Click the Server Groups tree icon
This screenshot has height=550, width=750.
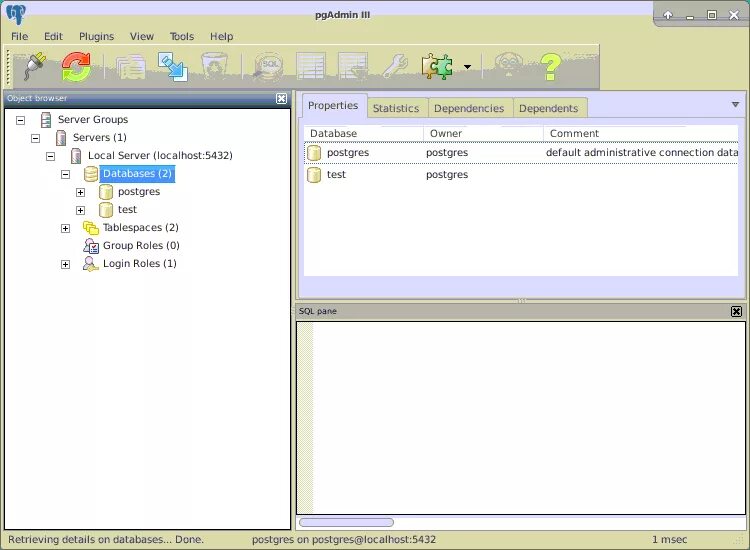click(x=46, y=120)
